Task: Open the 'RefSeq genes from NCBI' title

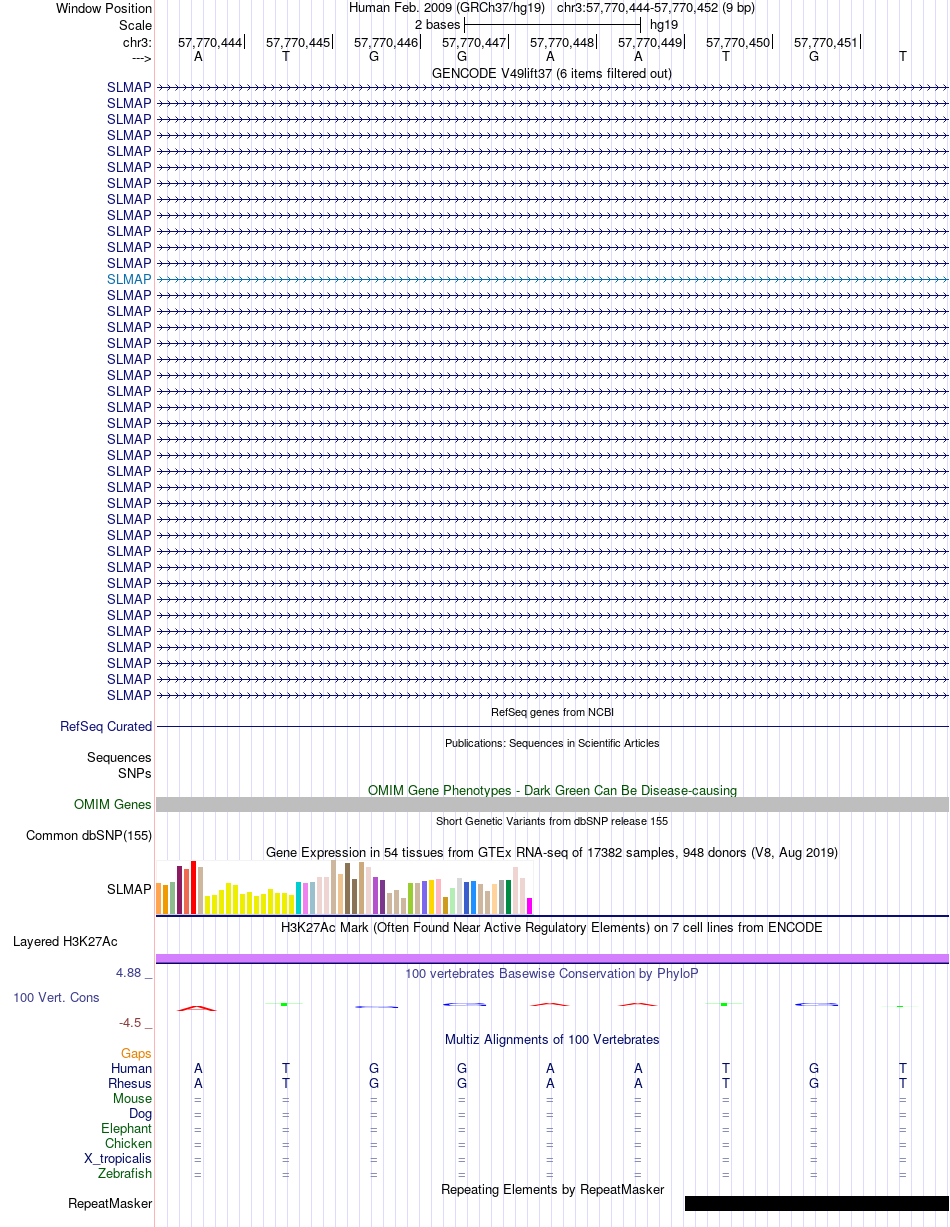Action: click(x=552, y=712)
